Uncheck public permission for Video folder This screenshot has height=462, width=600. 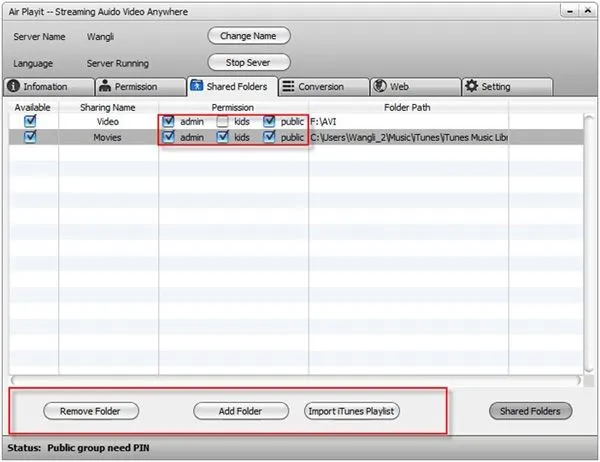270,121
